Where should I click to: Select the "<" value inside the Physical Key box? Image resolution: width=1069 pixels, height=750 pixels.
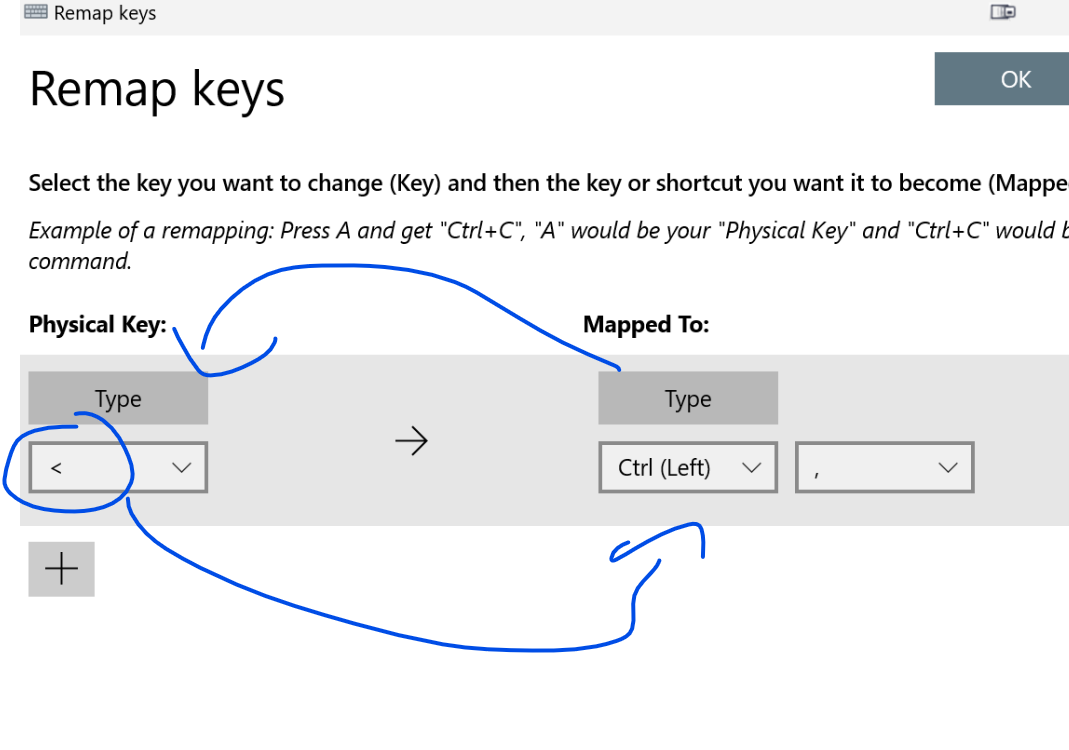click(56, 467)
